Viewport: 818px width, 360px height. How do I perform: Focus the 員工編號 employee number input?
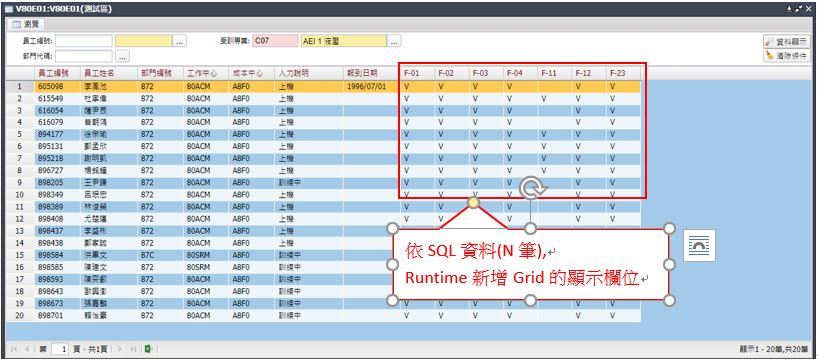[83, 41]
